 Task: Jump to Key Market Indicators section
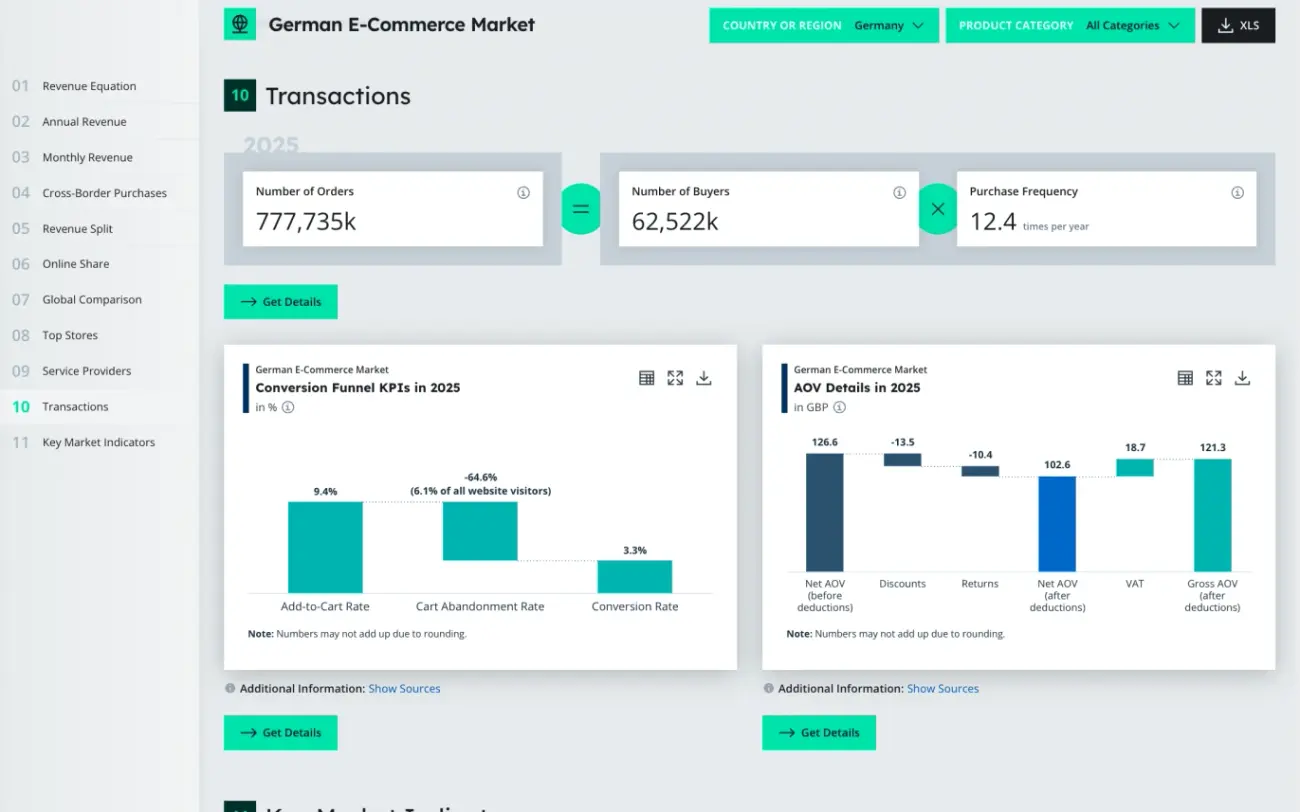100,442
